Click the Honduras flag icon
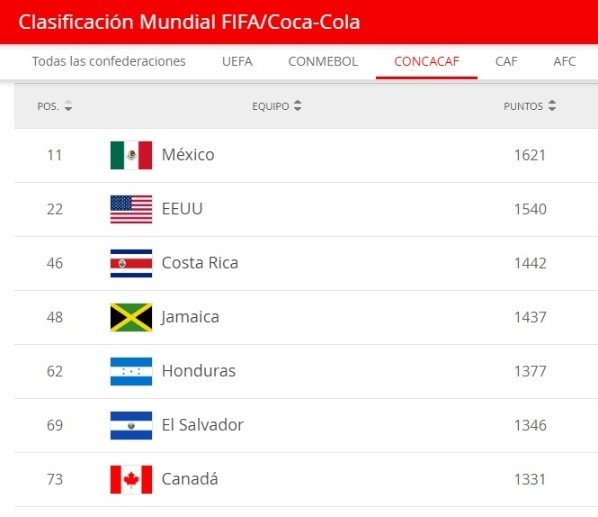Viewport: 598px width, 517px height. click(131, 371)
